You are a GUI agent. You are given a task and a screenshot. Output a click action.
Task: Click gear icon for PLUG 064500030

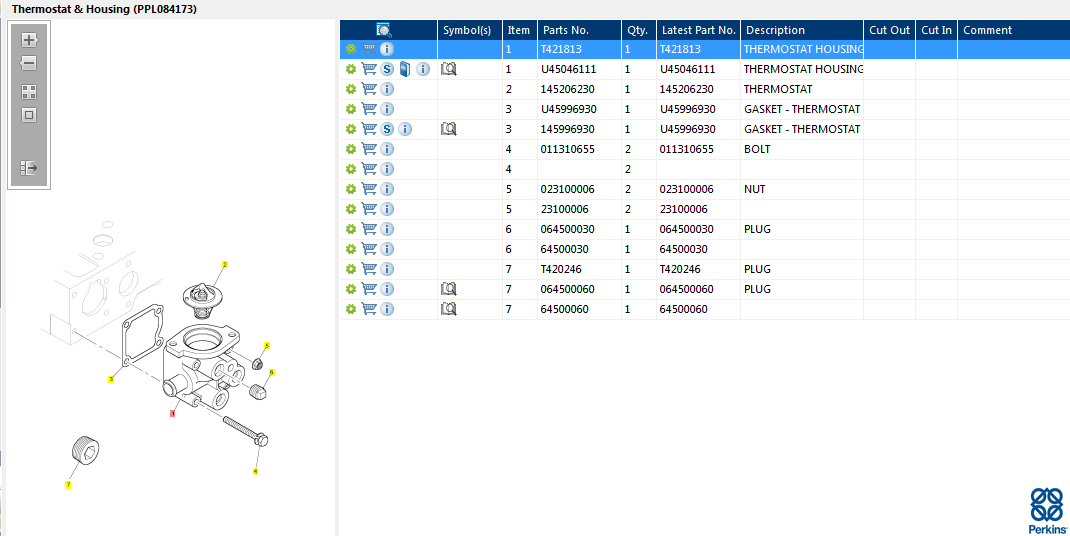351,229
